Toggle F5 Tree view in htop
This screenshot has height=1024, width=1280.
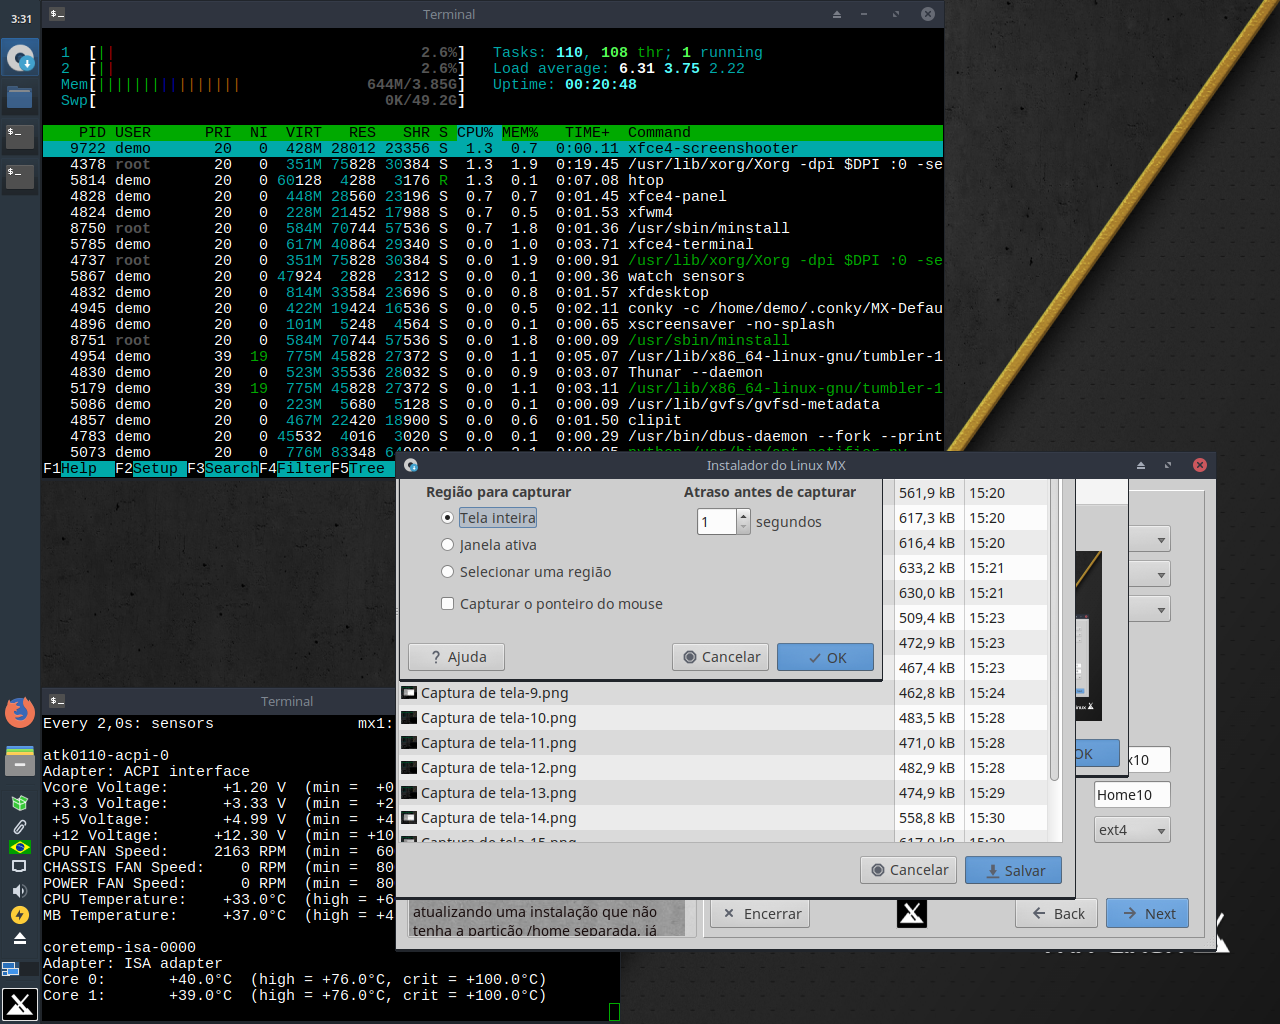point(362,468)
